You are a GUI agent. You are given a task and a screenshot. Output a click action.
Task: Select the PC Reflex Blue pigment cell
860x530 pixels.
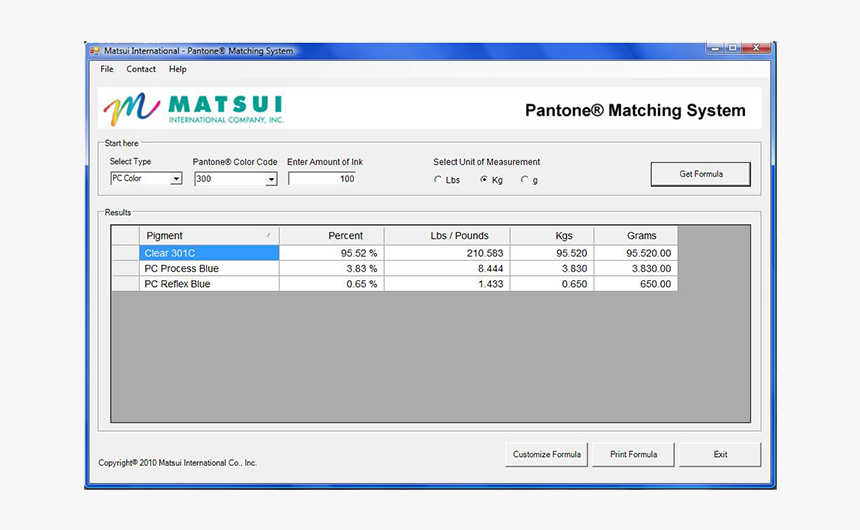[209, 284]
